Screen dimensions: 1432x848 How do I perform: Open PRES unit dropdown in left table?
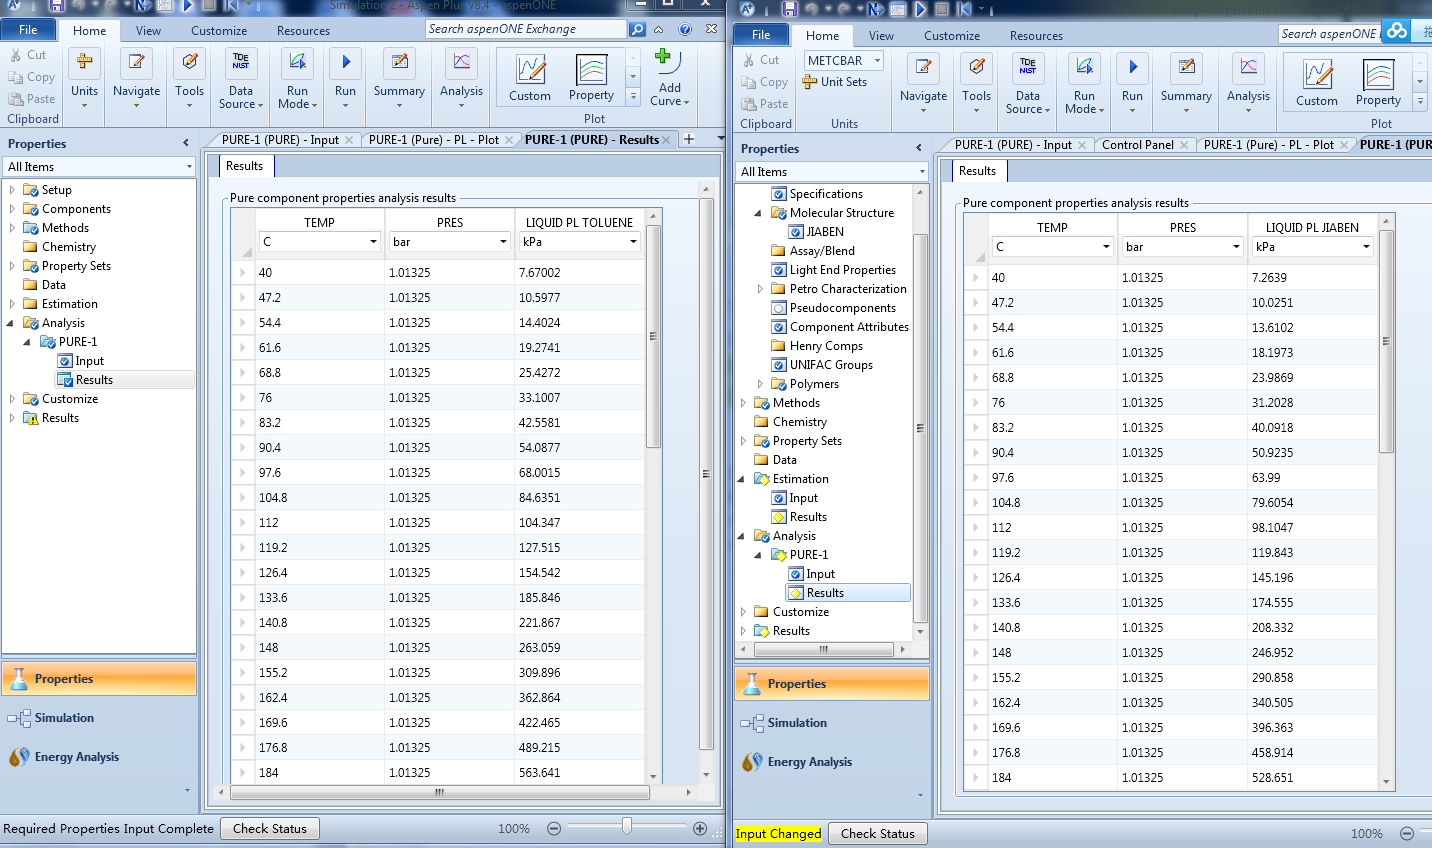(x=503, y=242)
